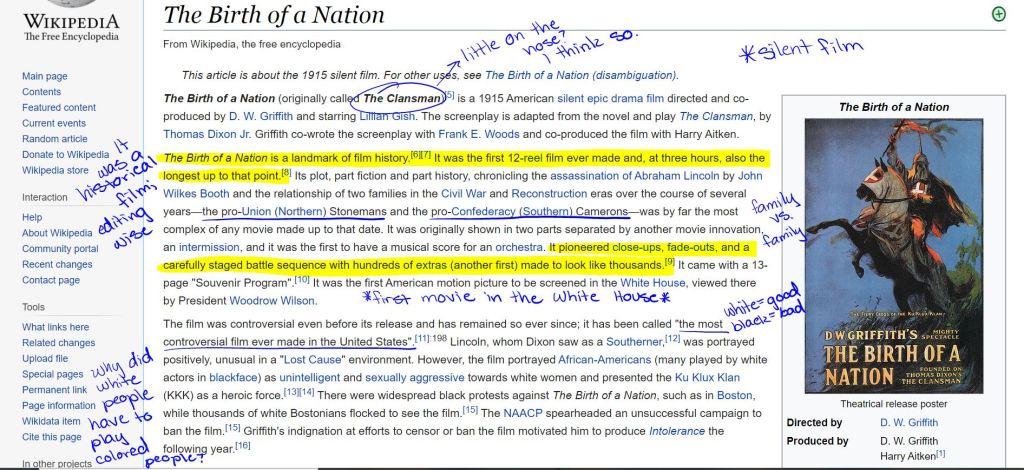Viewport: 1024px width, 470px height.
Task: Click the Donate to Wikipedia sidebar link
Action: (65, 154)
